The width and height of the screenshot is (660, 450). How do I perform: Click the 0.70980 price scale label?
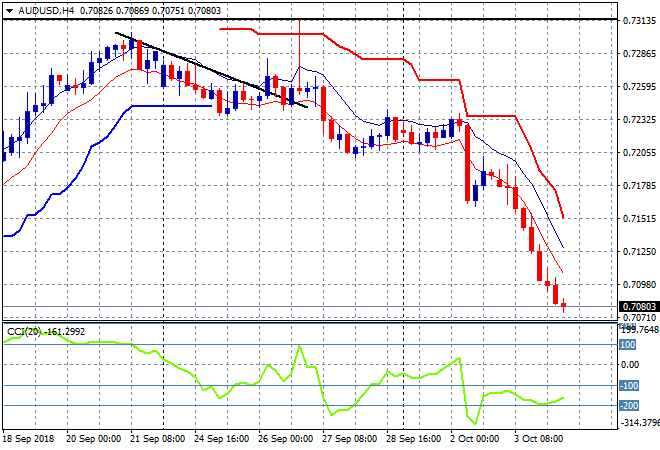[x=639, y=285]
